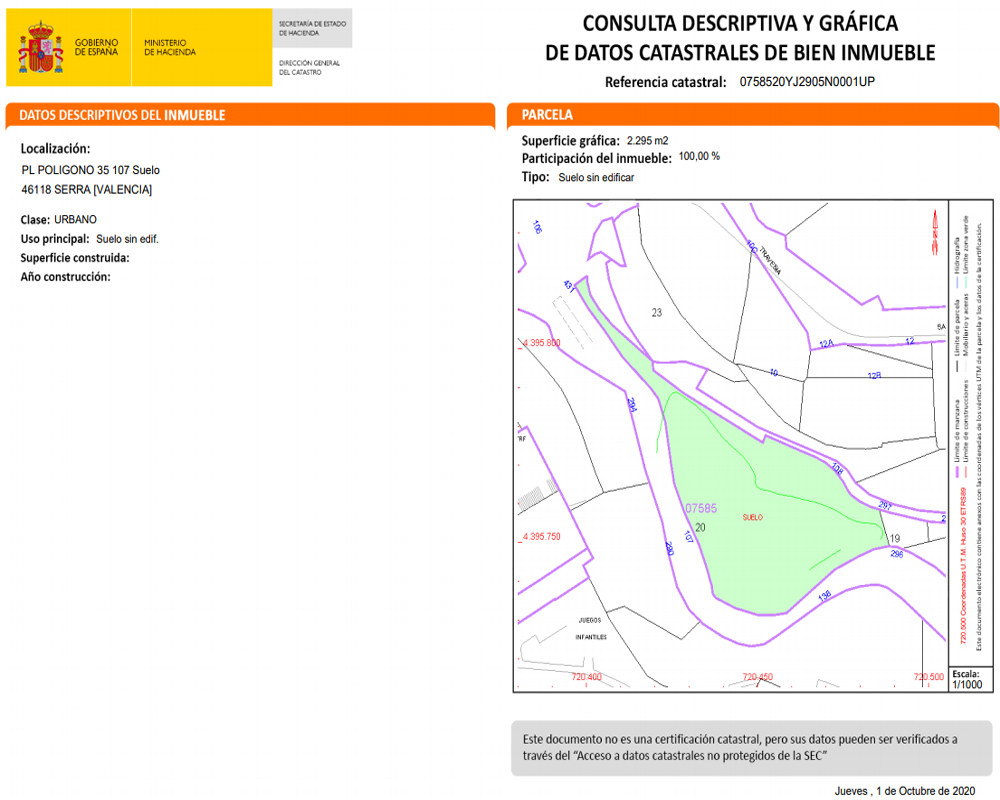Click the Ministerio de Hacienda label
The image size is (1000, 800).
pyautogui.click(x=170, y=47)
